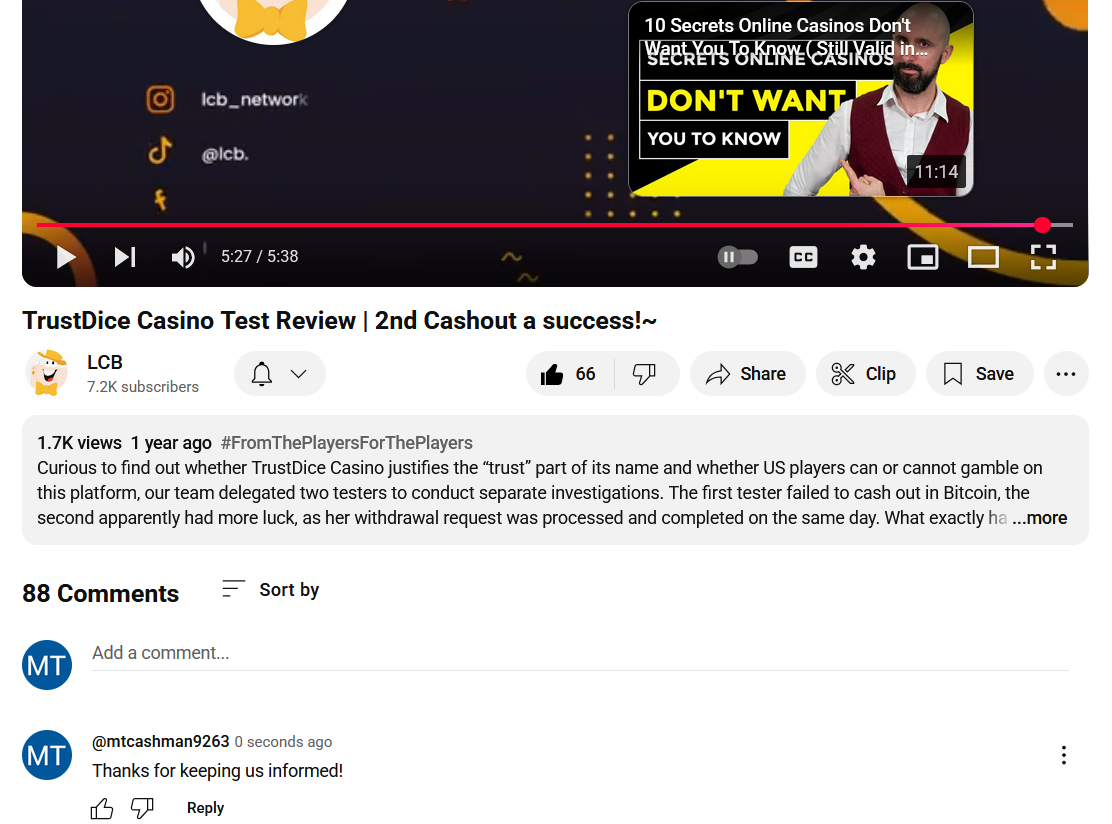Enable miniplayer mode

point(923,257)
